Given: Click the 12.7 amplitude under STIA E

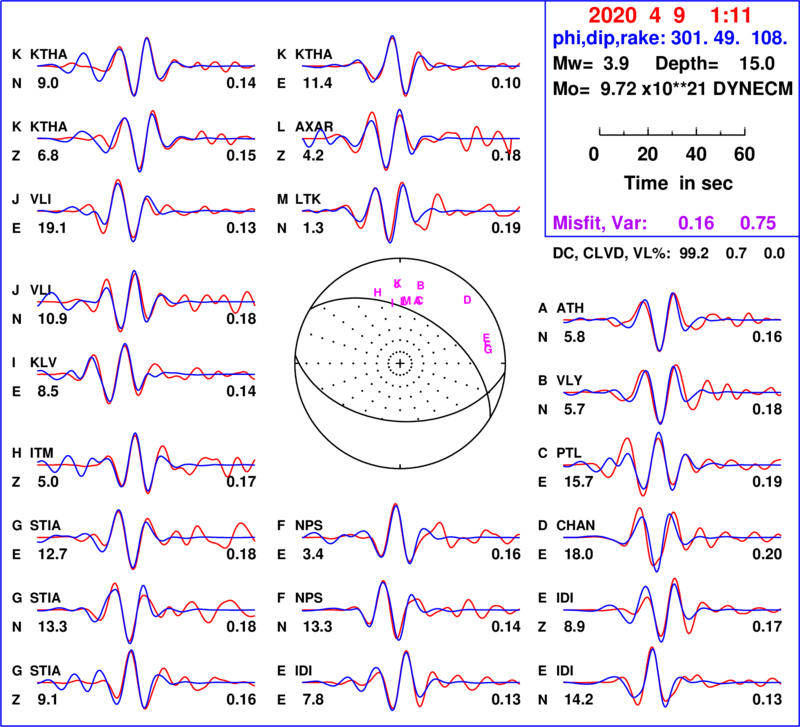Looking at the screenshot, I should [x=52, y=554].
